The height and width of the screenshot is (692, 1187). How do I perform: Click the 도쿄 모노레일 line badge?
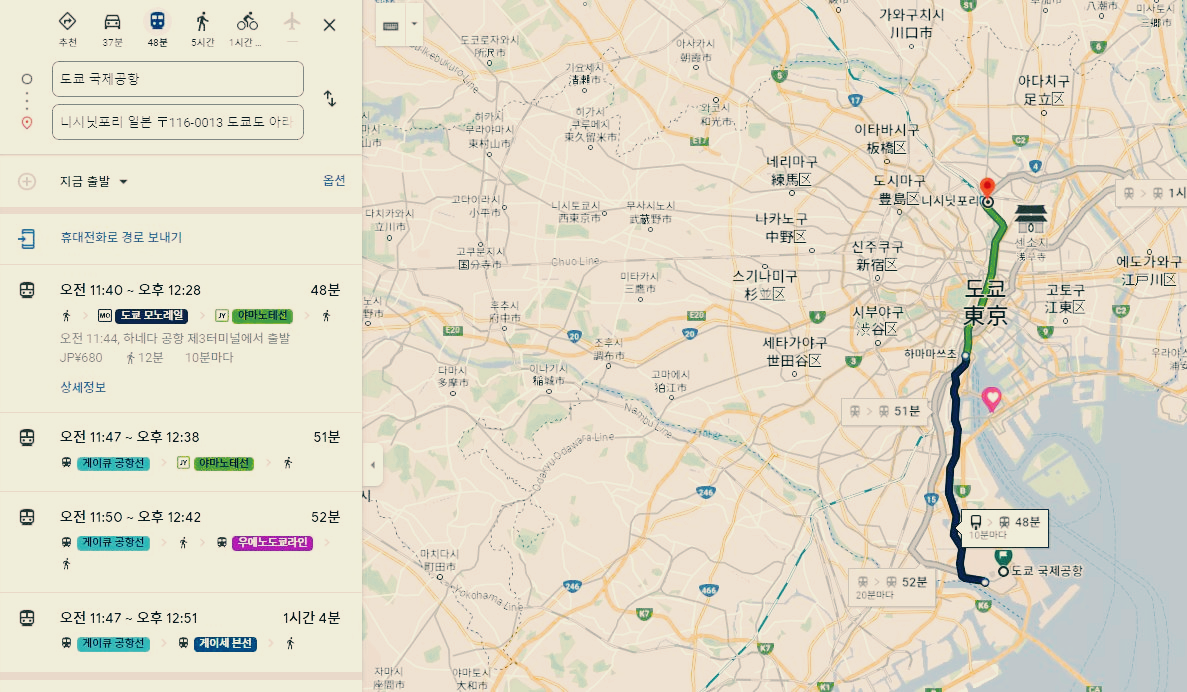point(151,316)
